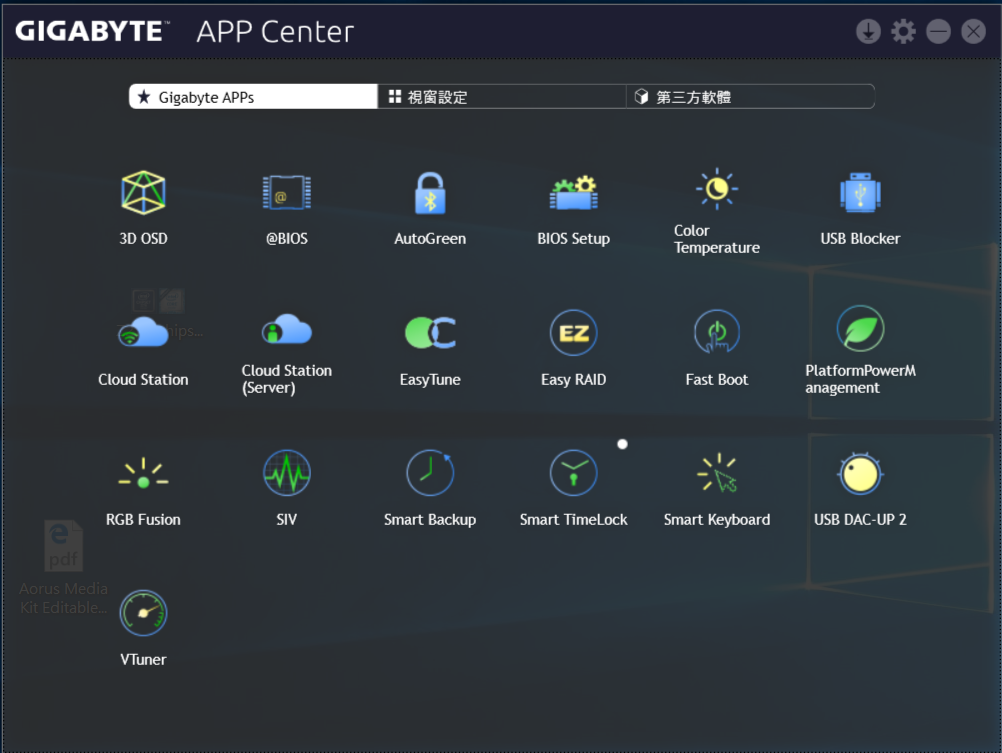Open PlatformPowerManagement leaf icon

coord(860,329)
